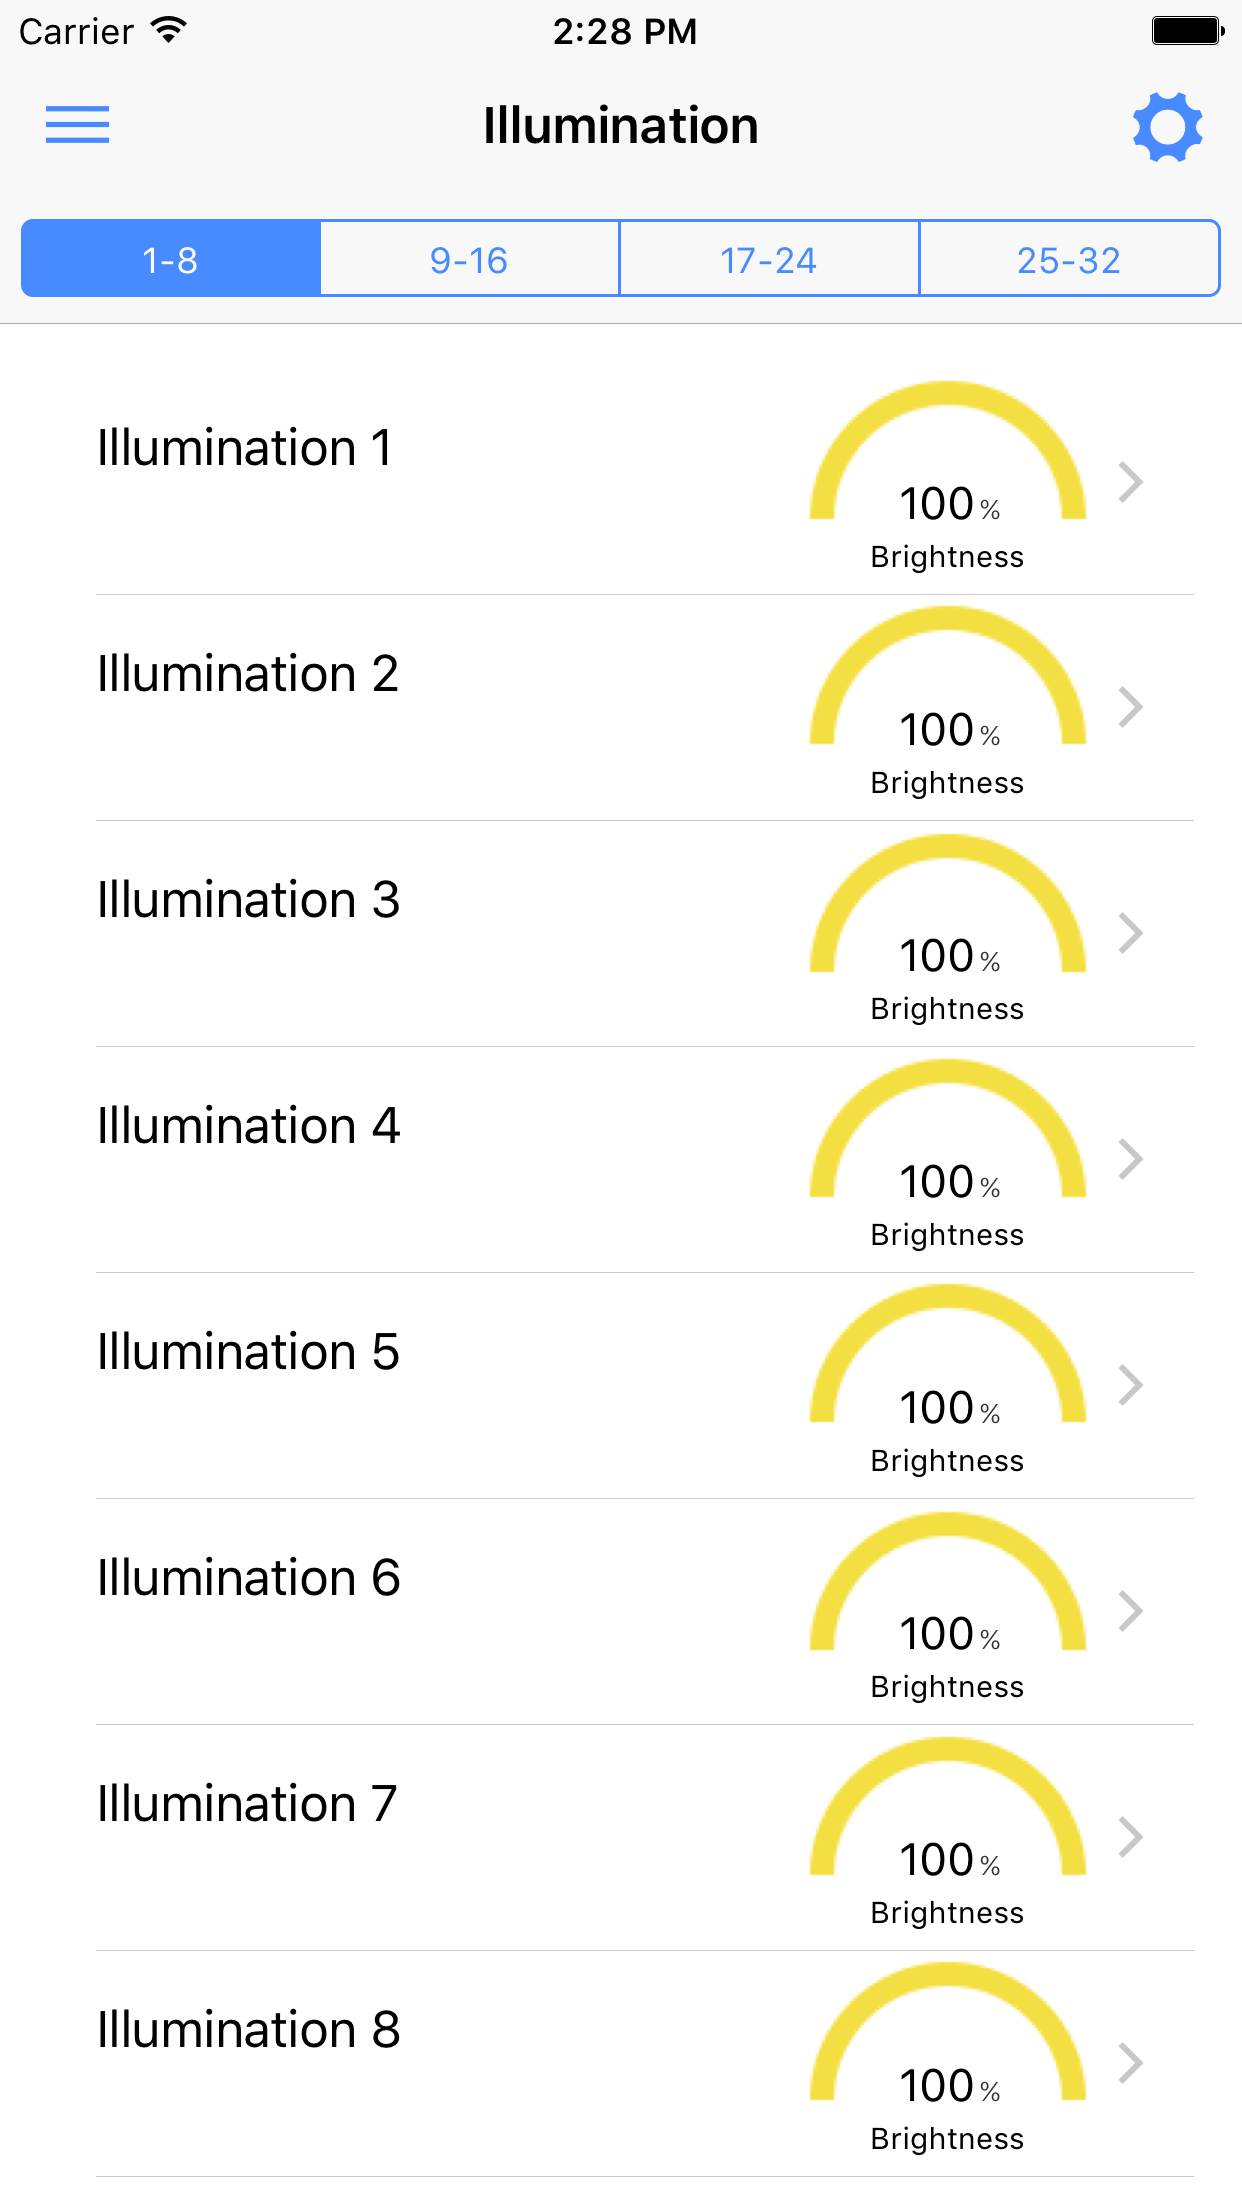Select the Illumination 8 row label
This screenshot has height=2208, width=1242.
pyautogui.click(x=249, y=2030)
